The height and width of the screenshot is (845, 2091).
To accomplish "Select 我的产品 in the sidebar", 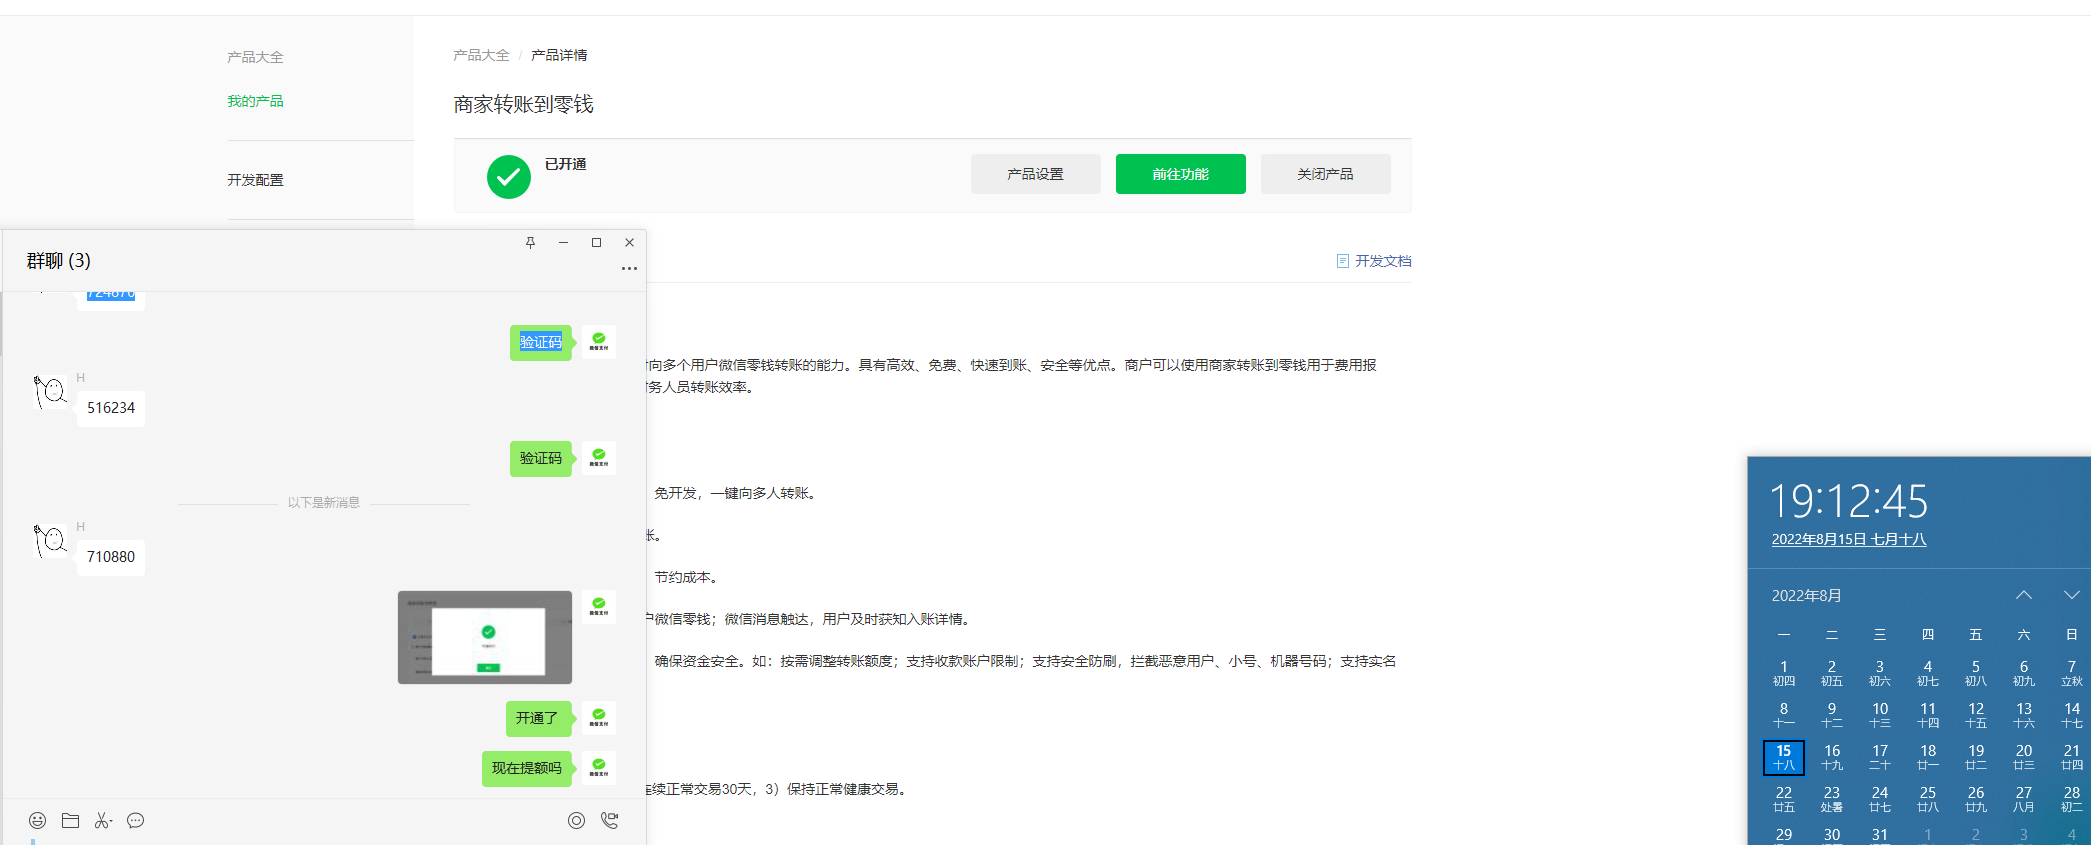I will point(255,101).
